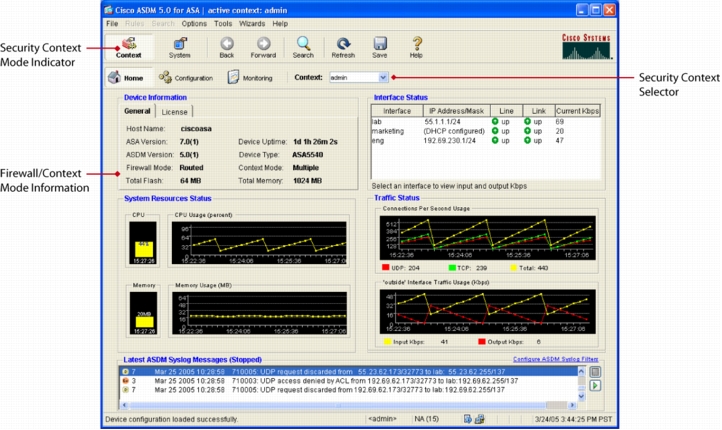Select the last 710005 syslog message row
Viewport: 722px width, 430px height.
coord(349,390)
